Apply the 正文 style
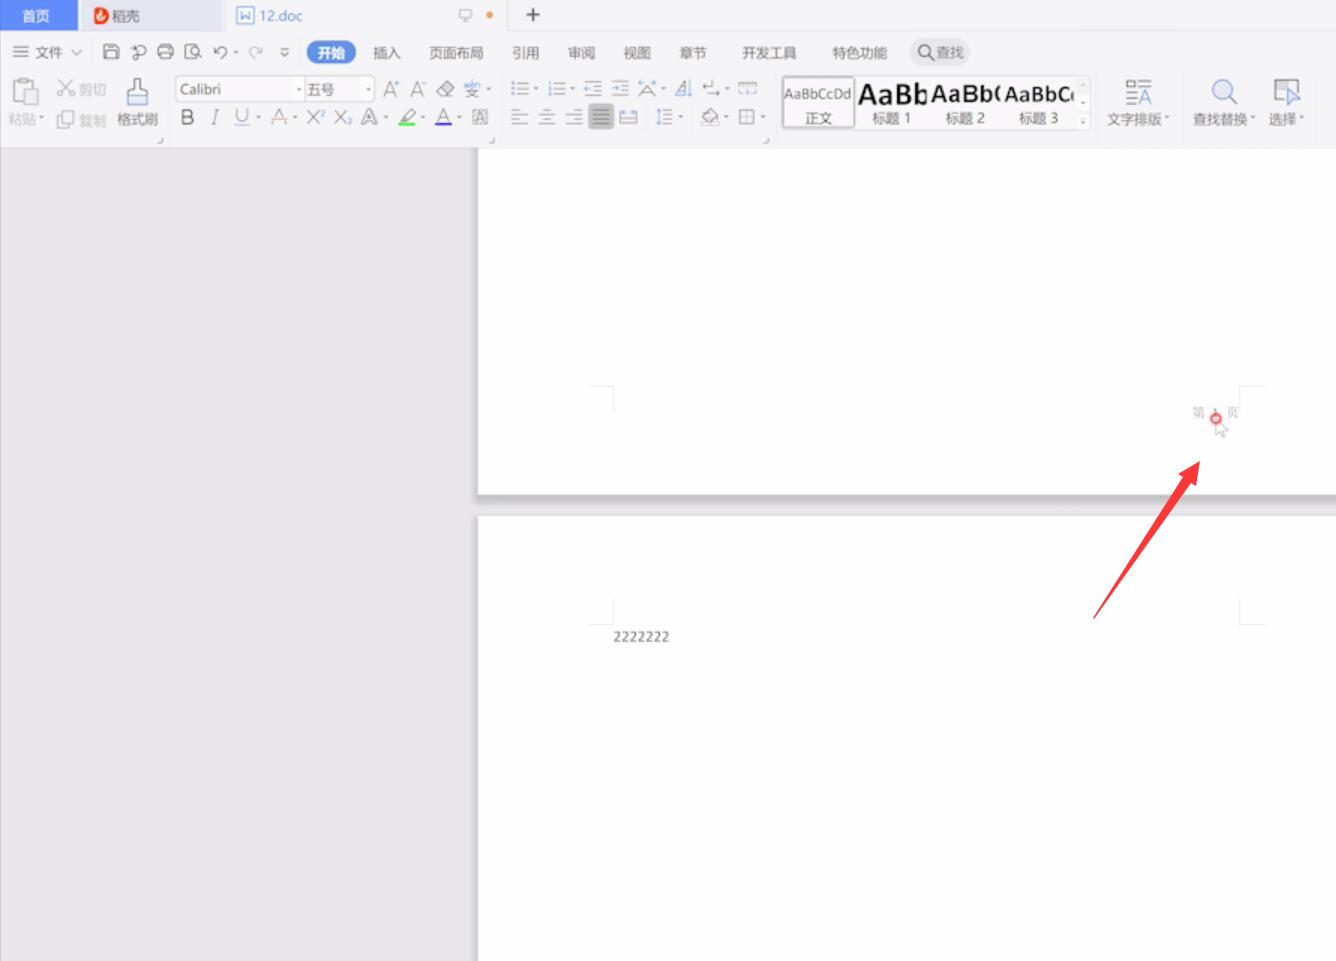1336x961 pixels. tap(818, 103)
